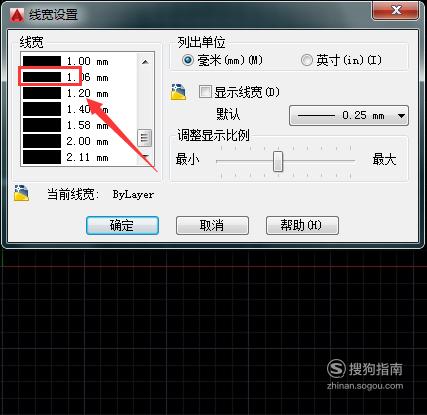Choose the 毫米(mm) unit radio button
Viewport: 427px width, 415px height.
click(188, 60)
